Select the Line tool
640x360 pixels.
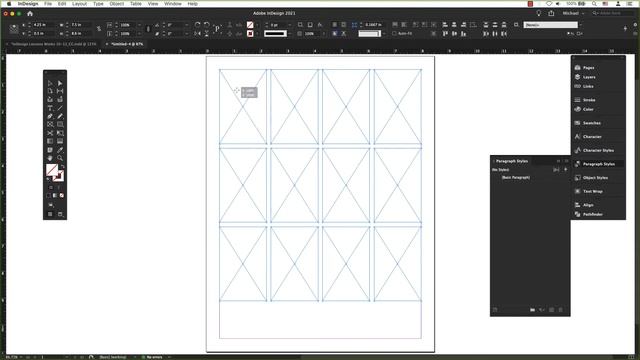point(60,108)
